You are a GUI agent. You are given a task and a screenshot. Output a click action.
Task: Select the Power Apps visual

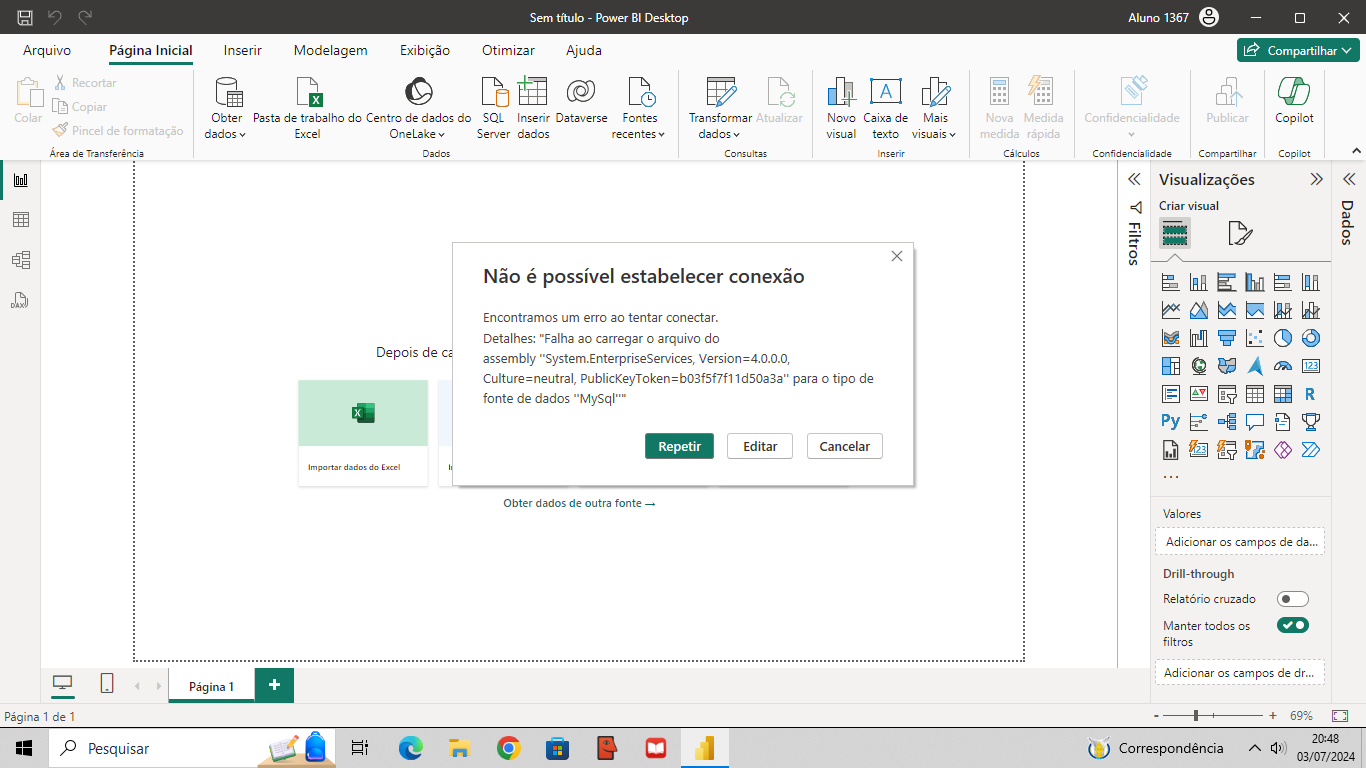[1283, 450]
